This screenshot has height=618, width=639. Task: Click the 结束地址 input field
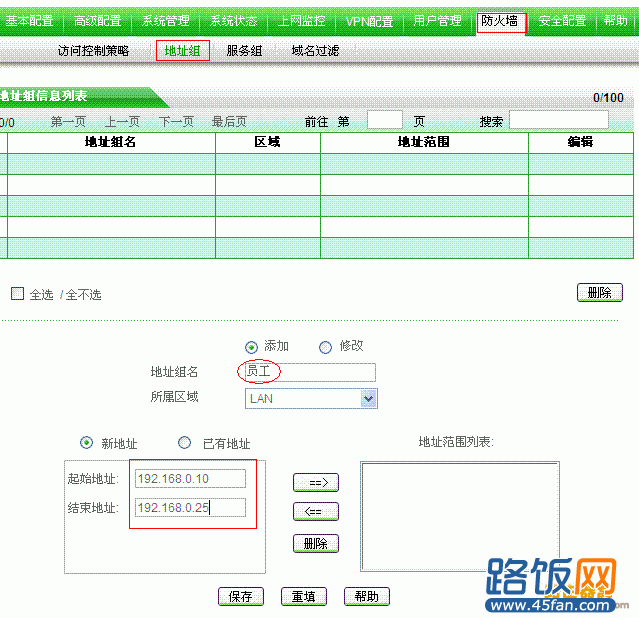click(x=190, y=508)
